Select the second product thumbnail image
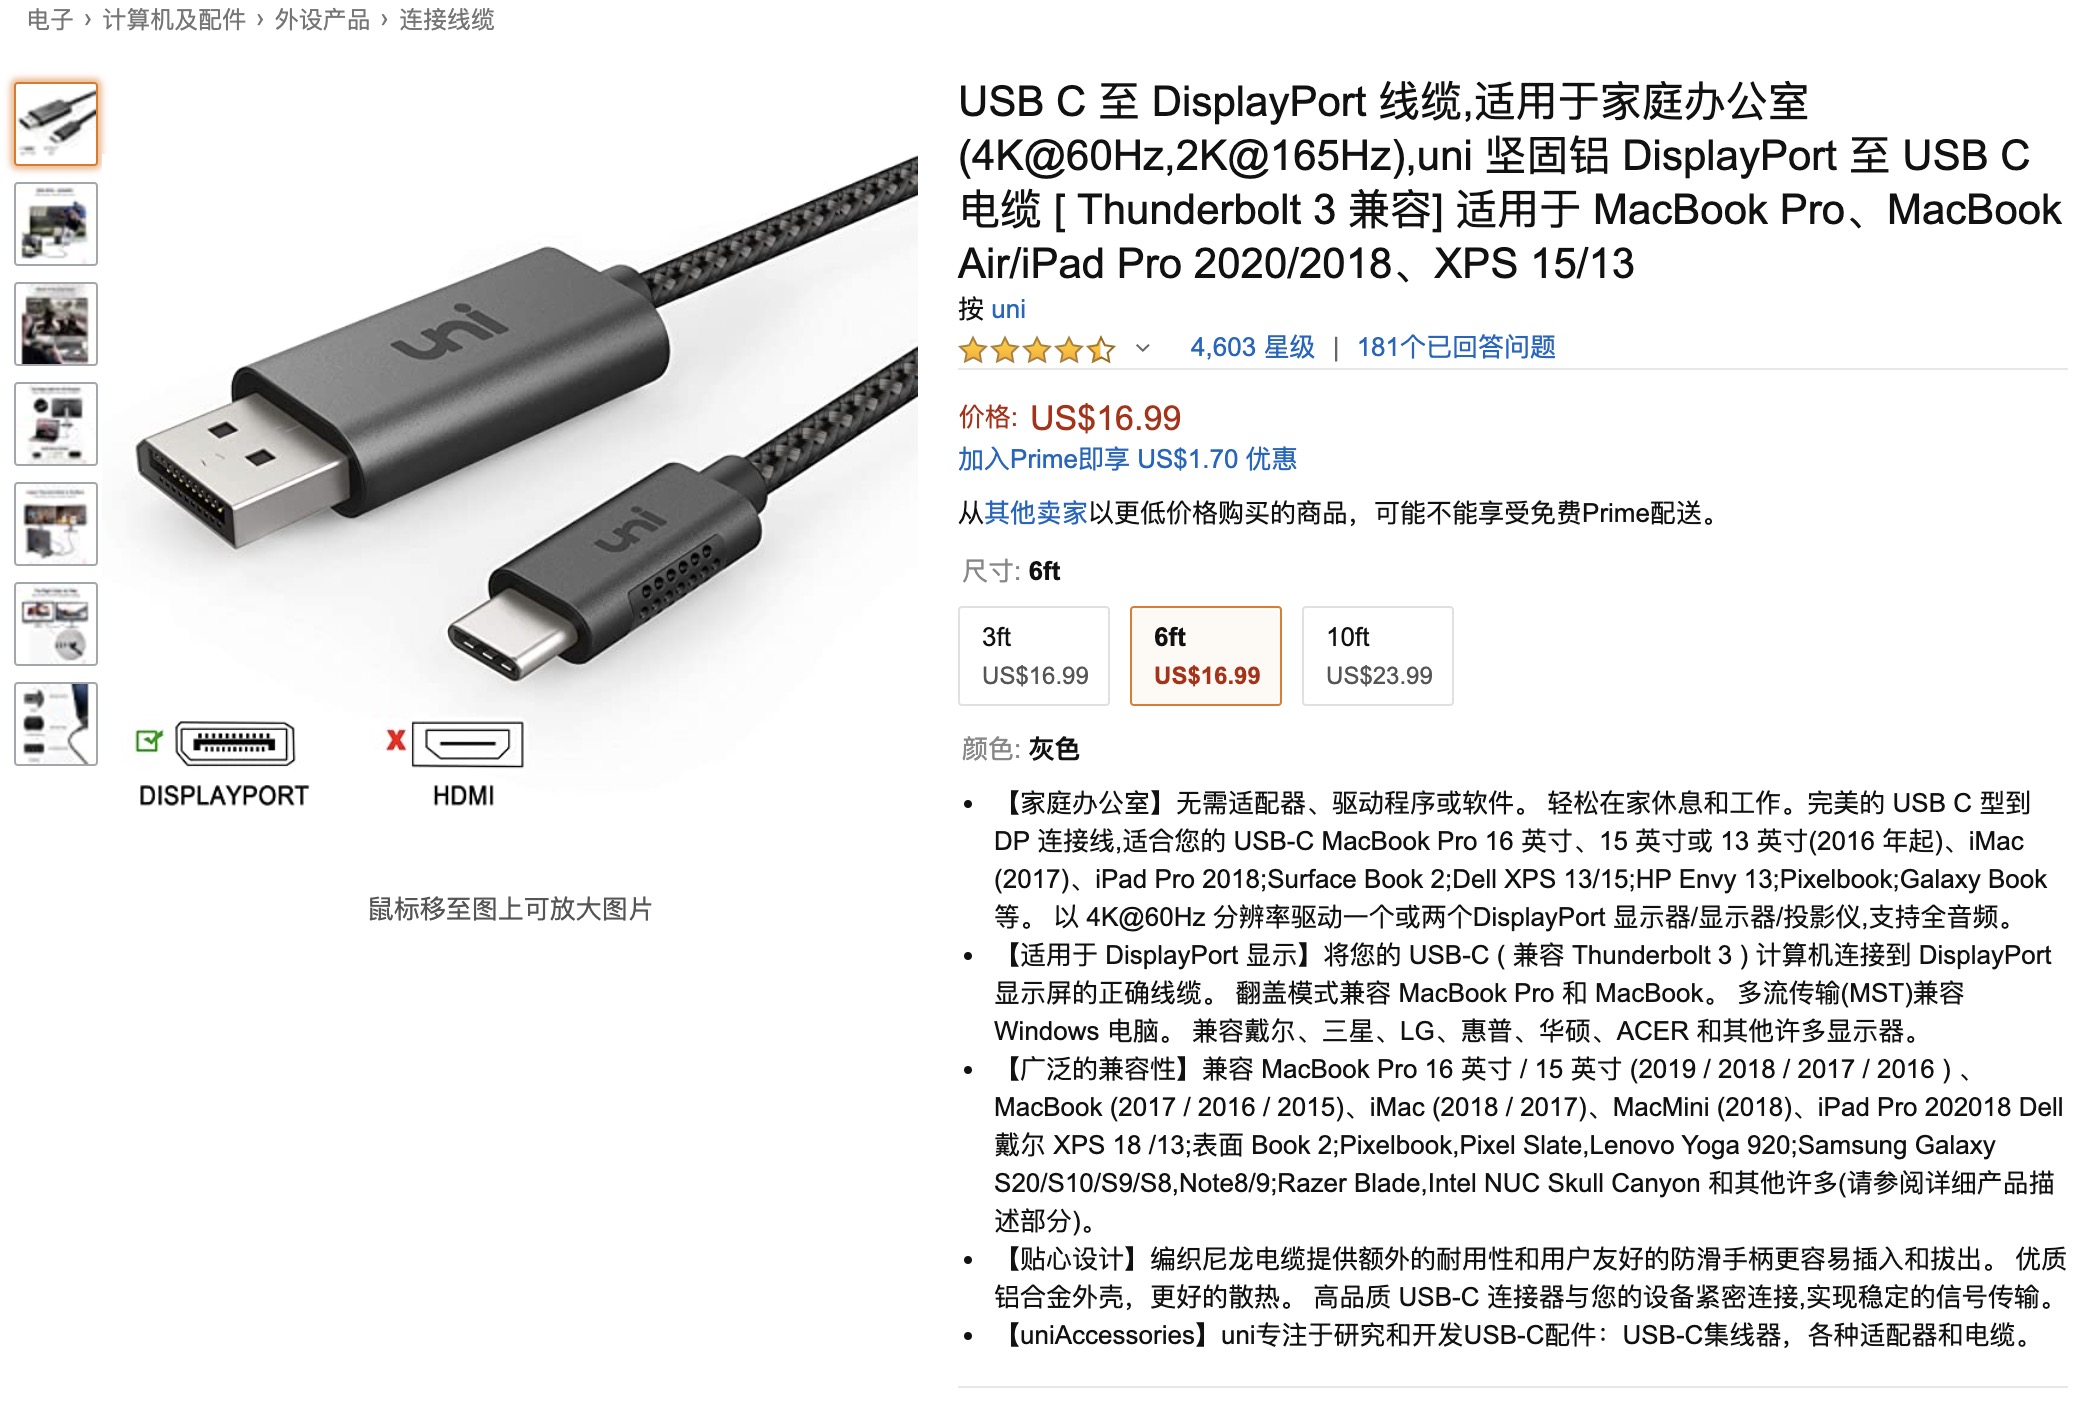Screen dimensions: 2090x1404 (56, 224)
